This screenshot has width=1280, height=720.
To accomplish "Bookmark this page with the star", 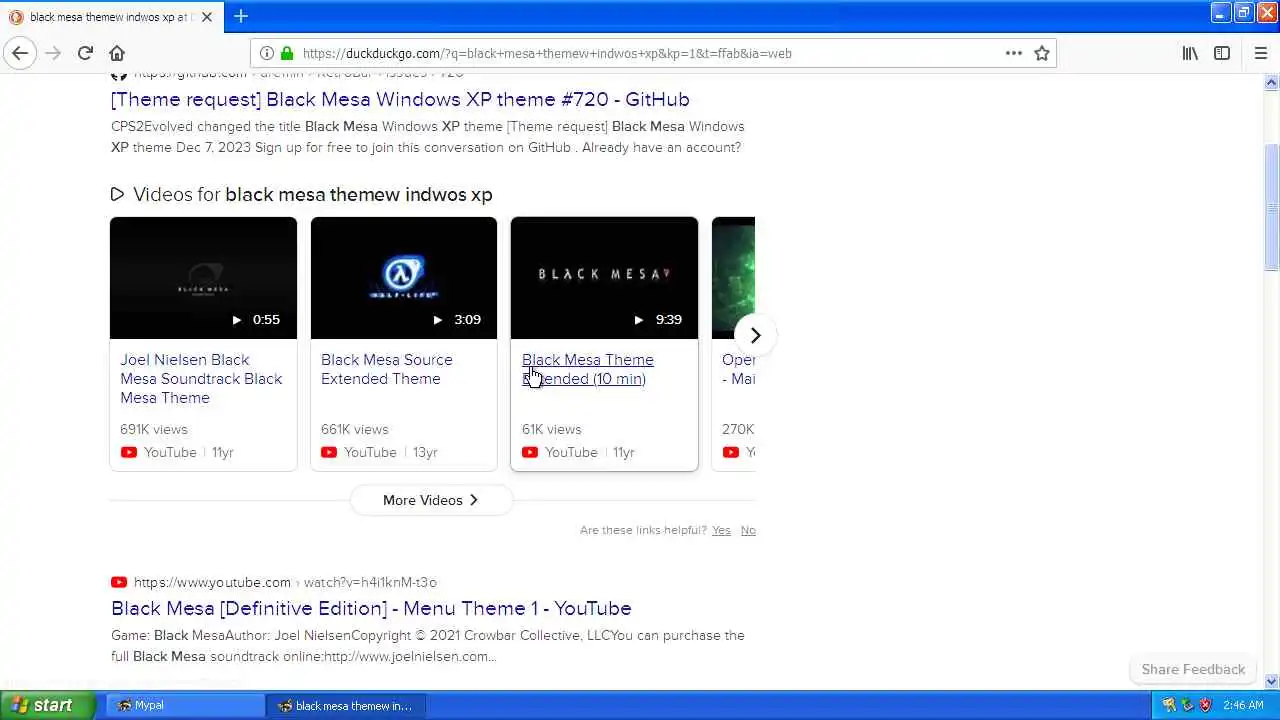I will coord(1042,53).
